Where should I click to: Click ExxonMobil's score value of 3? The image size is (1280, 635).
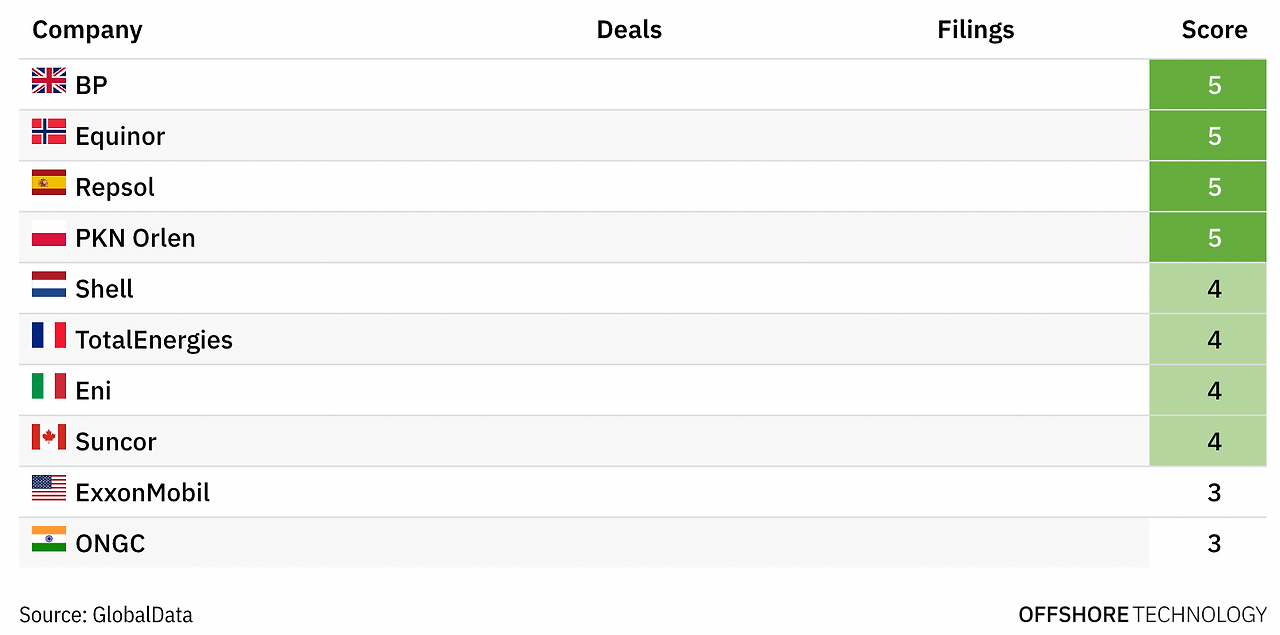point(1214,493)
